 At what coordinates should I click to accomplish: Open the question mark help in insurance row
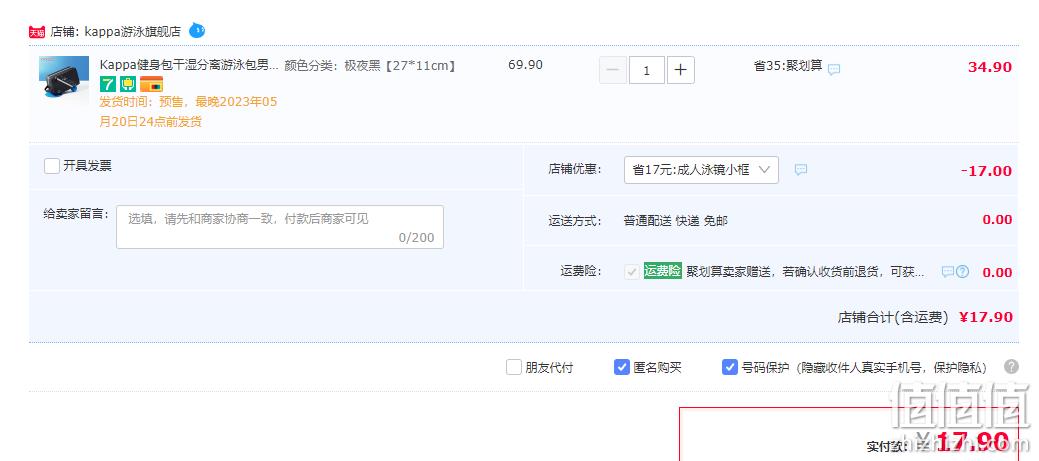963,272
